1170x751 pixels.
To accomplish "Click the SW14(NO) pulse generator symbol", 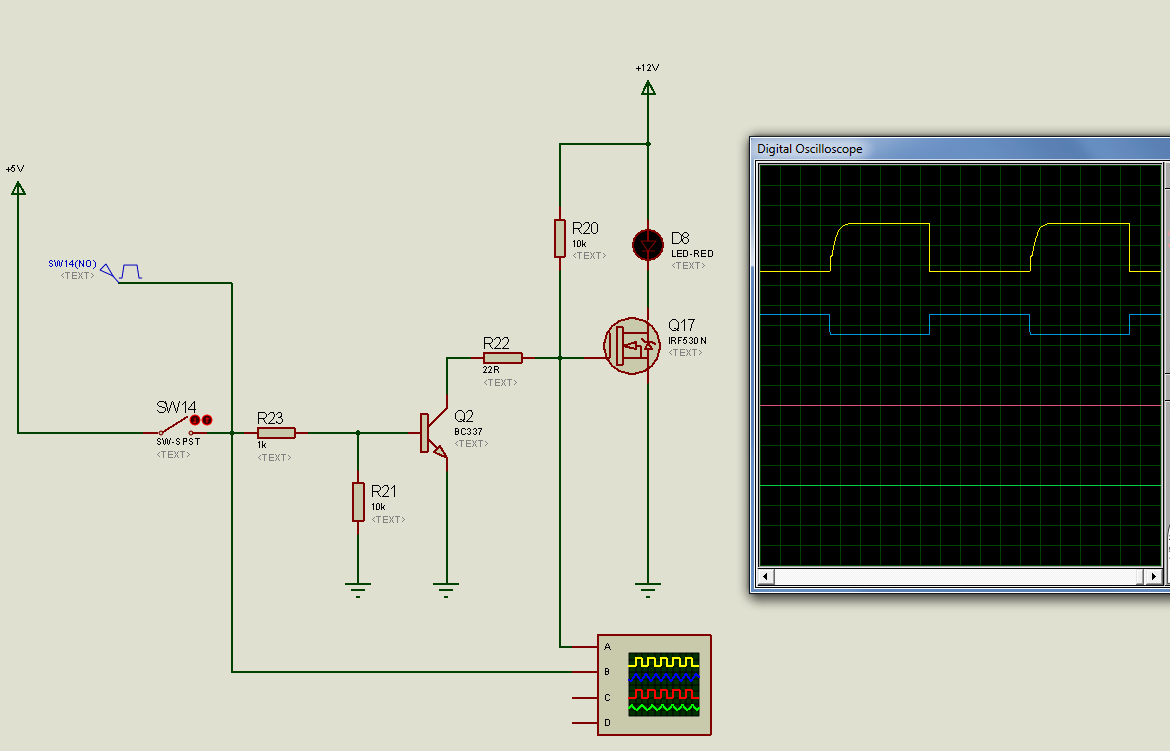I will tap(110, 271).
